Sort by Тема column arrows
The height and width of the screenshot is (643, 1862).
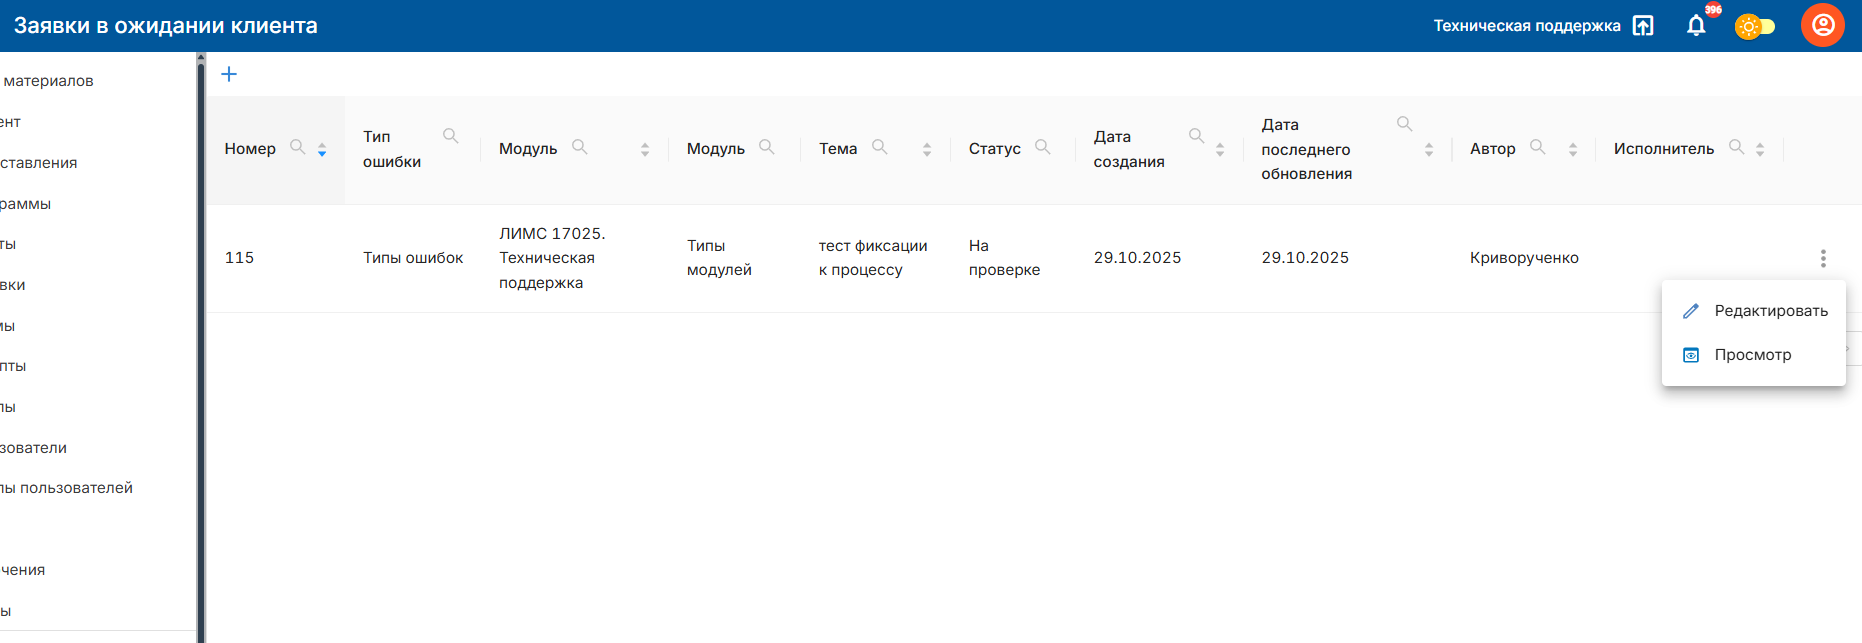coord(927,149)
